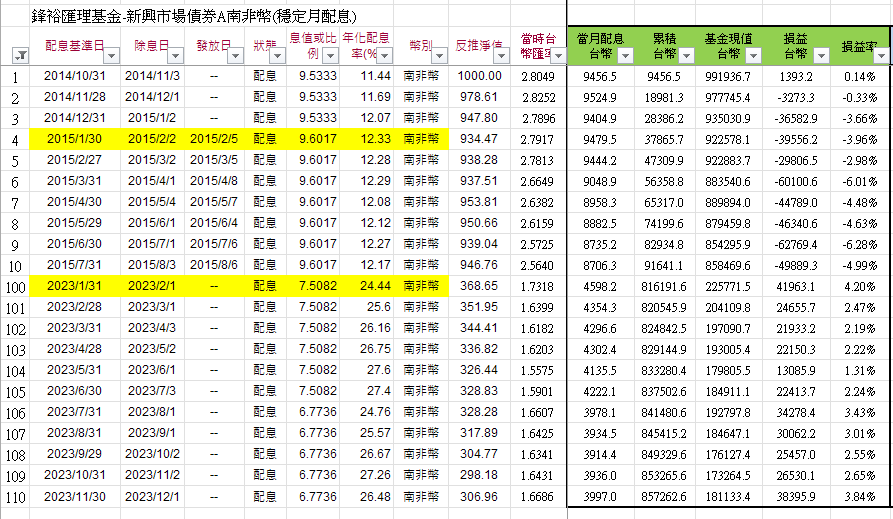
Task: Select the profit cell 41963.1
Action: coord(796,287)
